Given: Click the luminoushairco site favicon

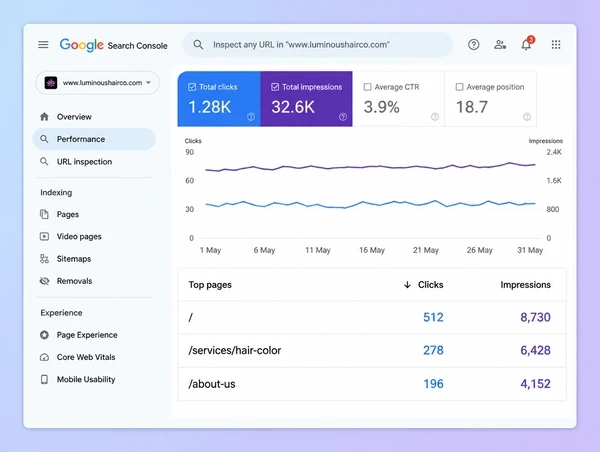Looking at the screenshot, I should [51, 83].
